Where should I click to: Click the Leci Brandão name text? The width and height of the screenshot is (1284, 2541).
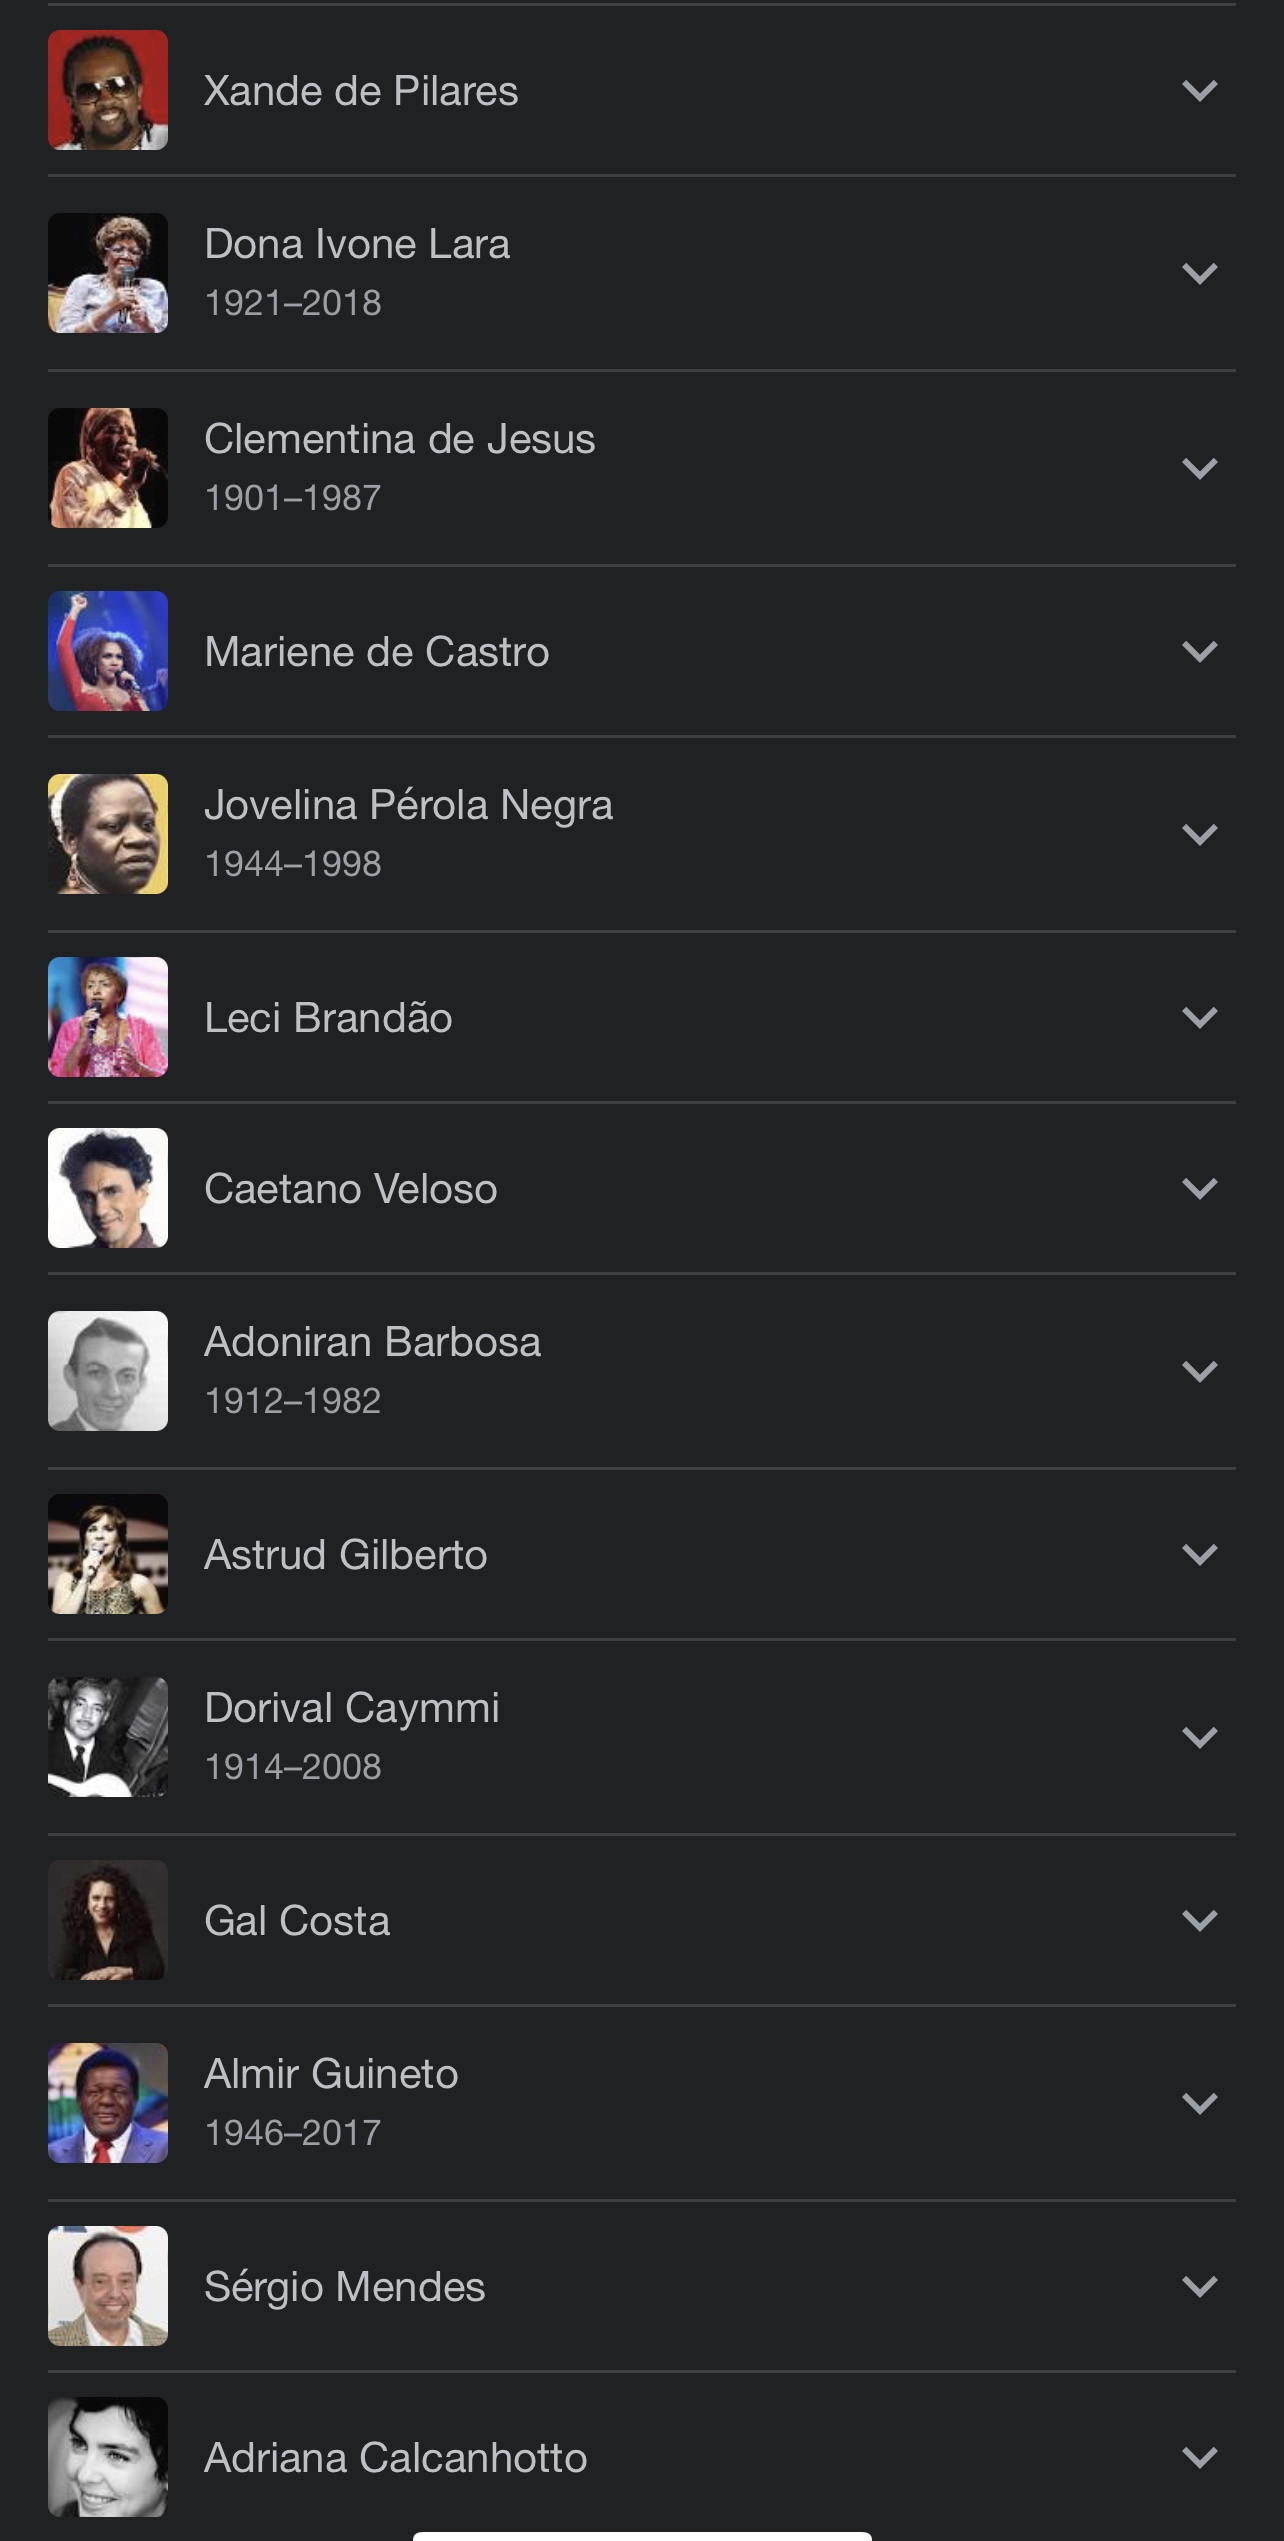point(328,1018)
